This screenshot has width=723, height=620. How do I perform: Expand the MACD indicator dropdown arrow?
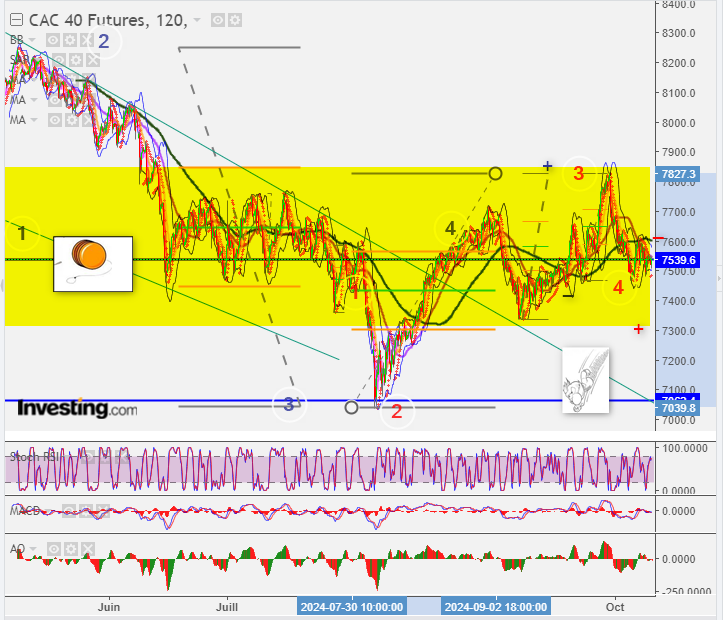pyautogui.click(x=48, y=511)
